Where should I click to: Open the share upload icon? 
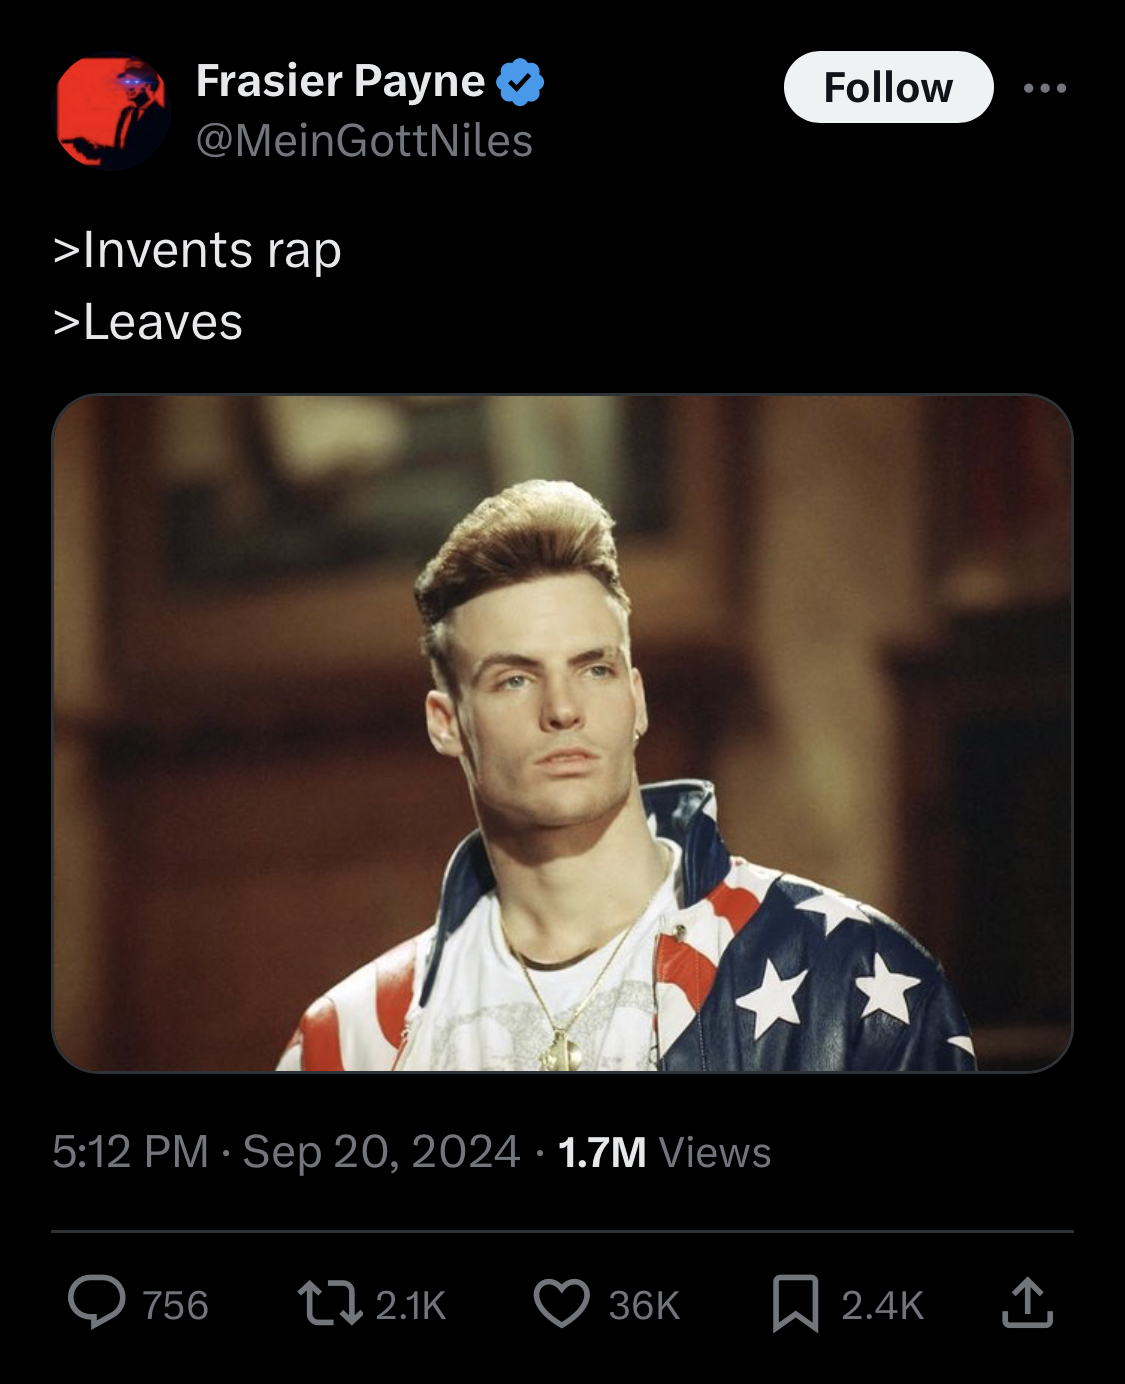click(x=1027, y=1303)
